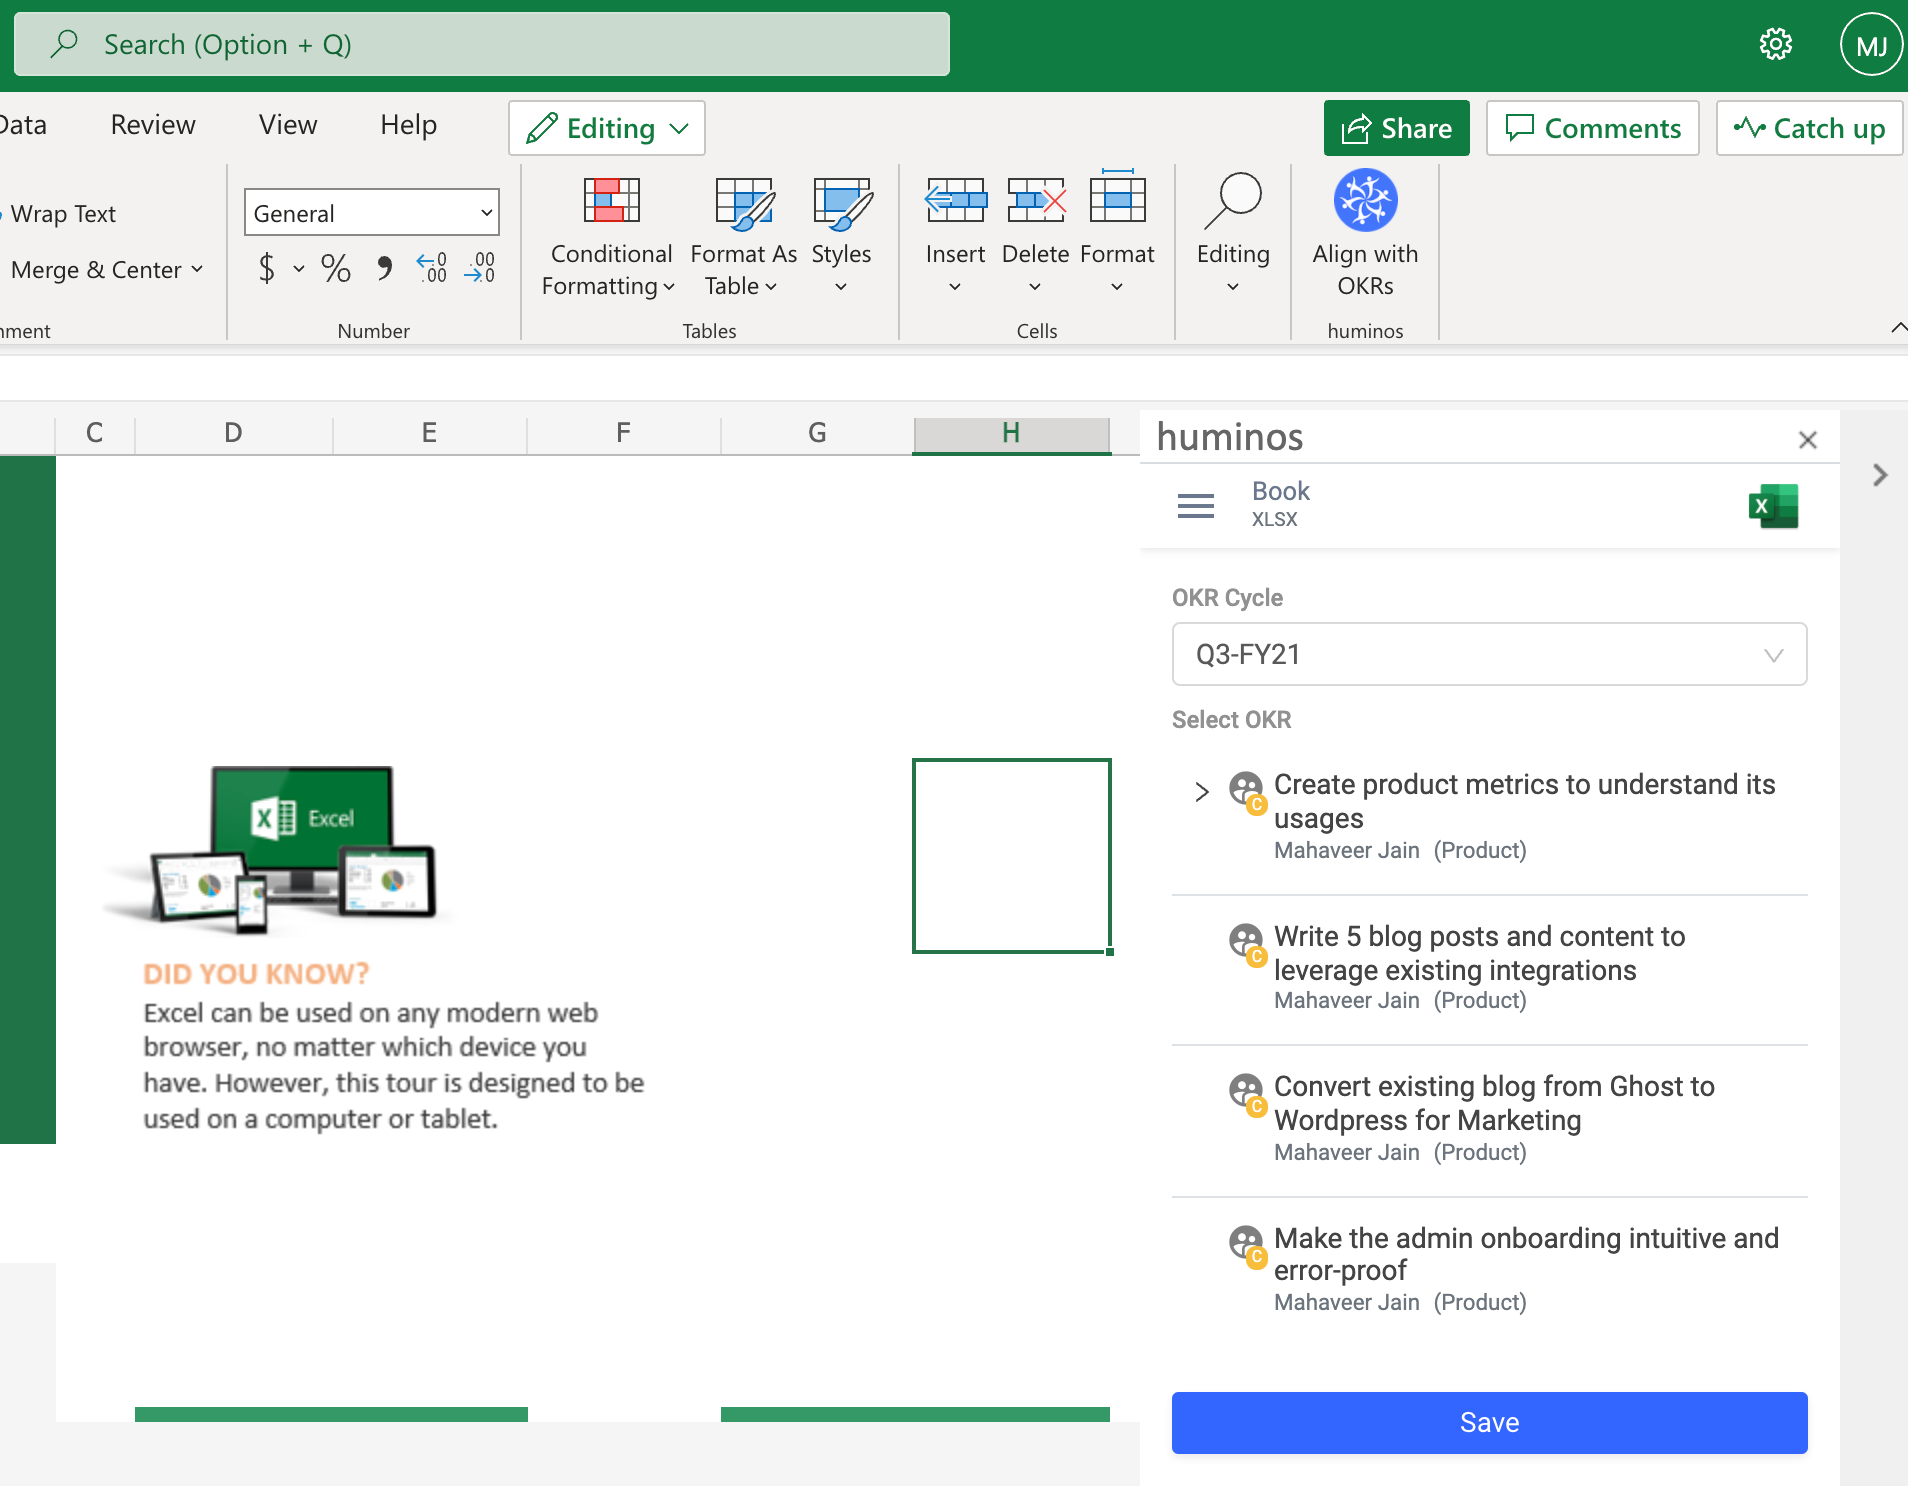The height and width of the screenshot is (1486, 1908).
Task: Click the Catch up button
Action: pyautogui.click(x=1809, y=128)
